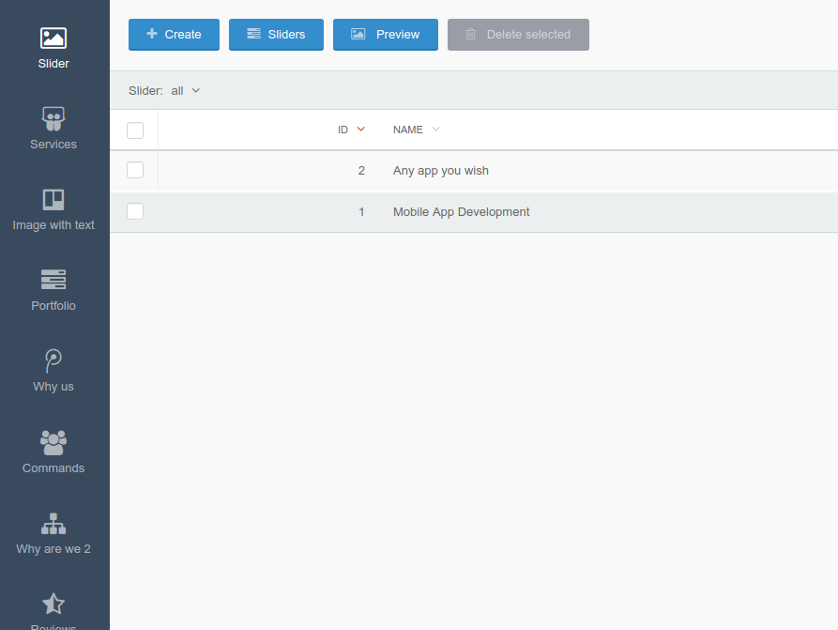Click the Delete selected button

pyautogui.click(x=518, y=35)
